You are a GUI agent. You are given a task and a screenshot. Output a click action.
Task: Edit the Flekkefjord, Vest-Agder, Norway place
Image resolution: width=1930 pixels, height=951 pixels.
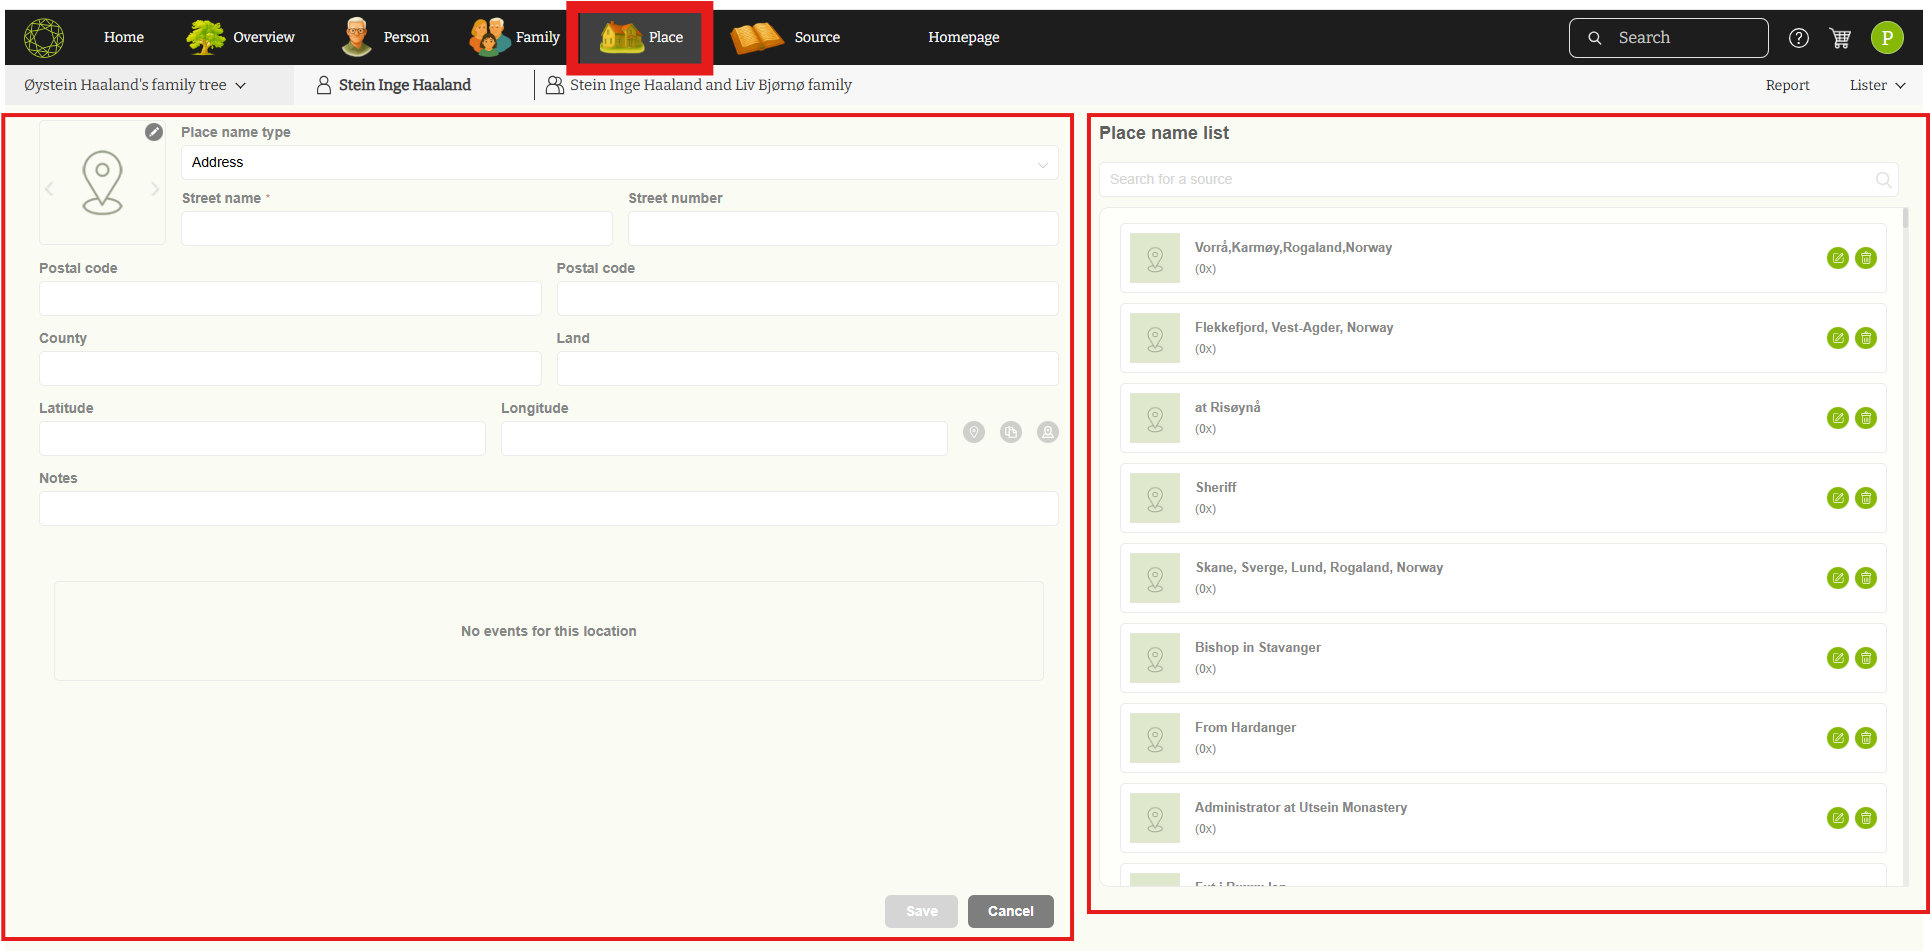tap(1837, 338)
